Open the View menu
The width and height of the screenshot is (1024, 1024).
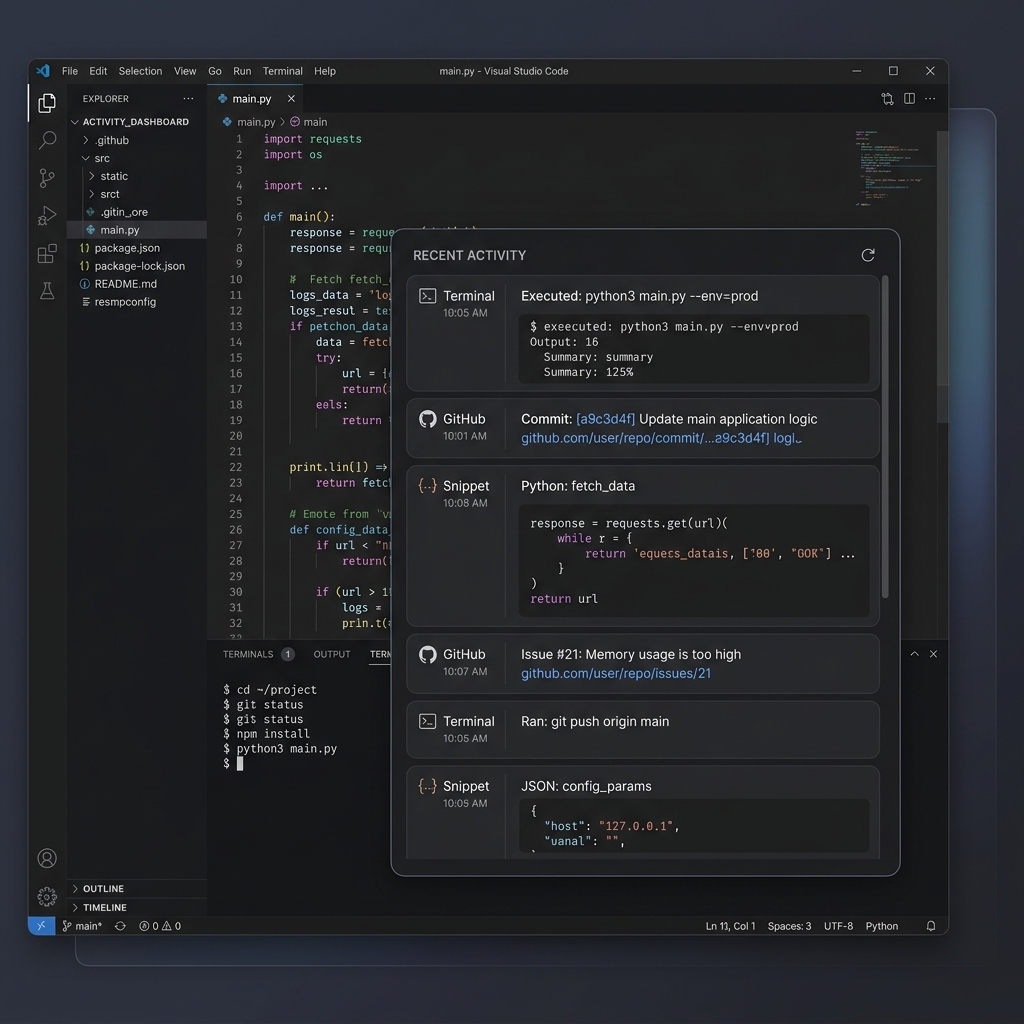tap(185, 71)
